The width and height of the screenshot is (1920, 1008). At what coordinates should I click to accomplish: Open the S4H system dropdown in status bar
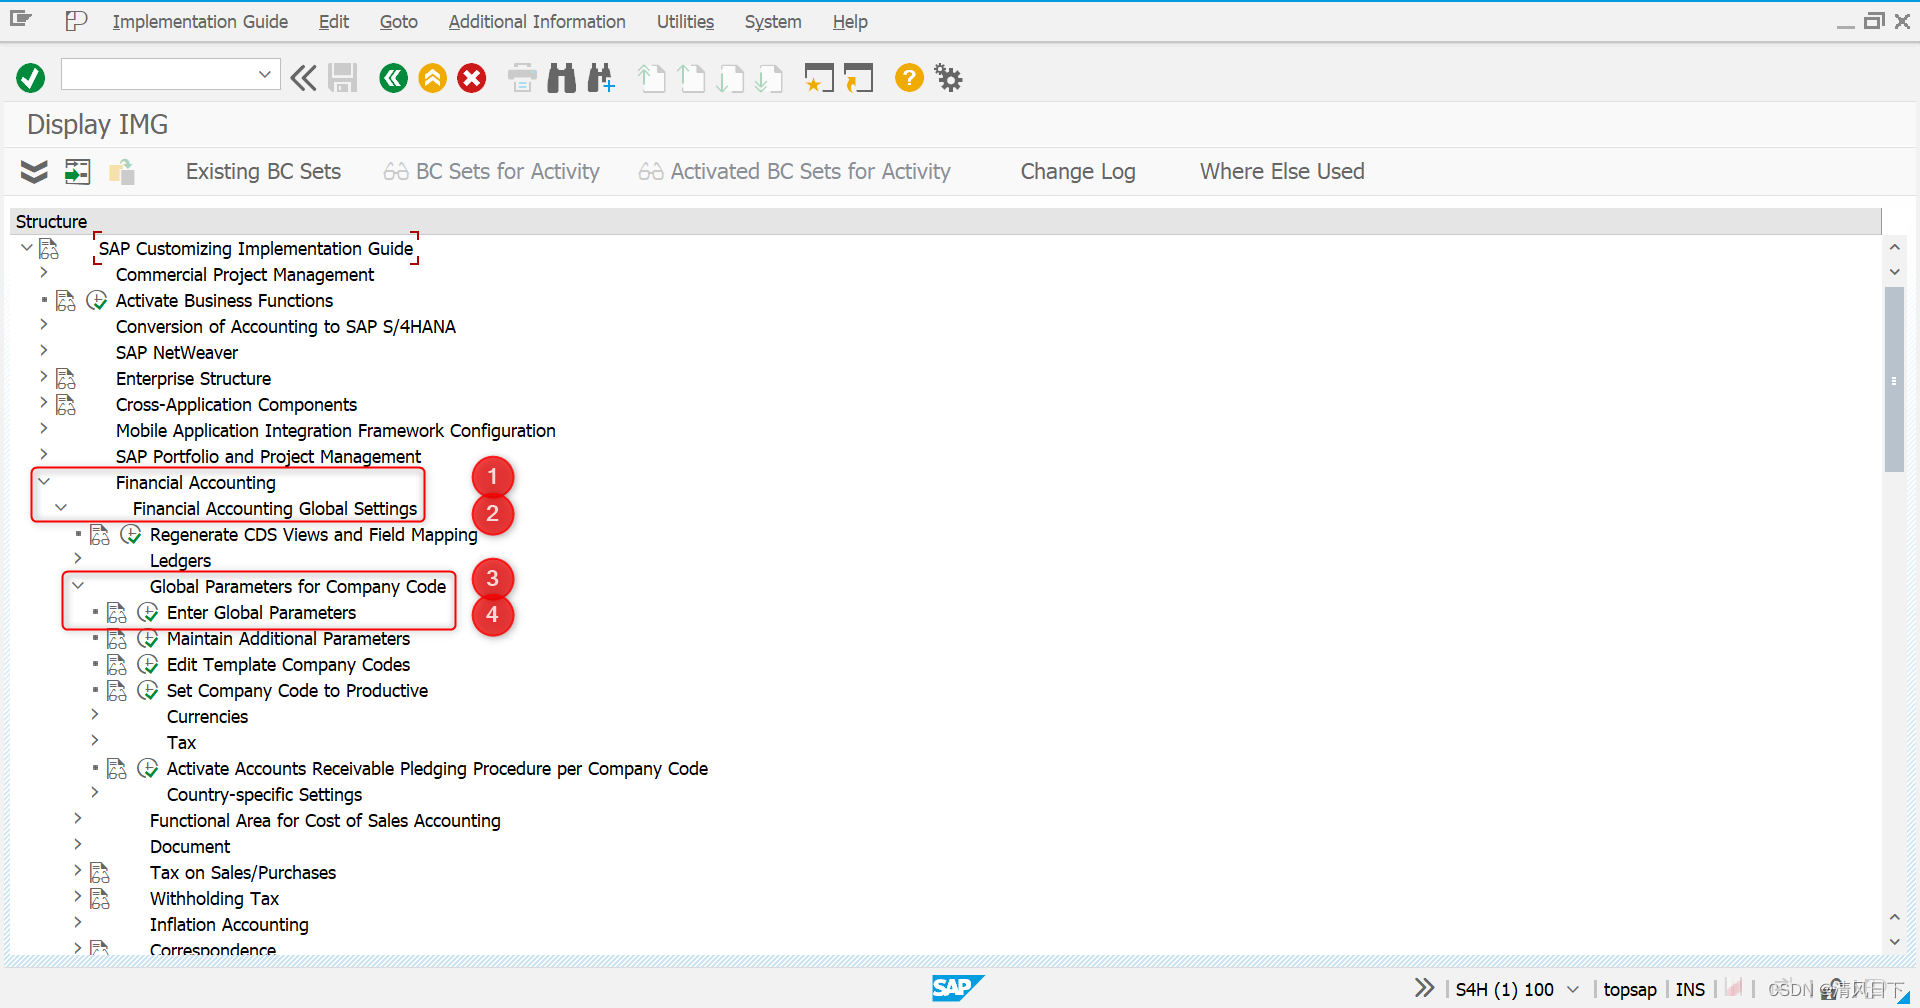(1570, 988)
